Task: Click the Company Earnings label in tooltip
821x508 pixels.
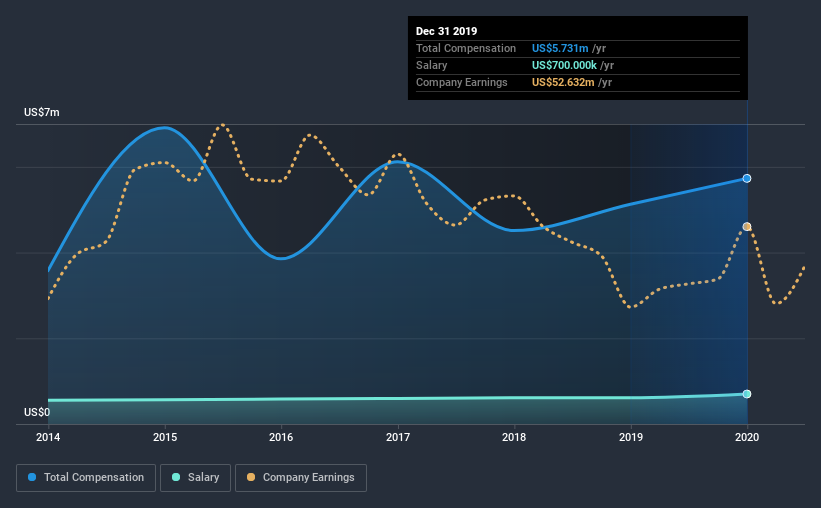Action: tap(462, 82)
